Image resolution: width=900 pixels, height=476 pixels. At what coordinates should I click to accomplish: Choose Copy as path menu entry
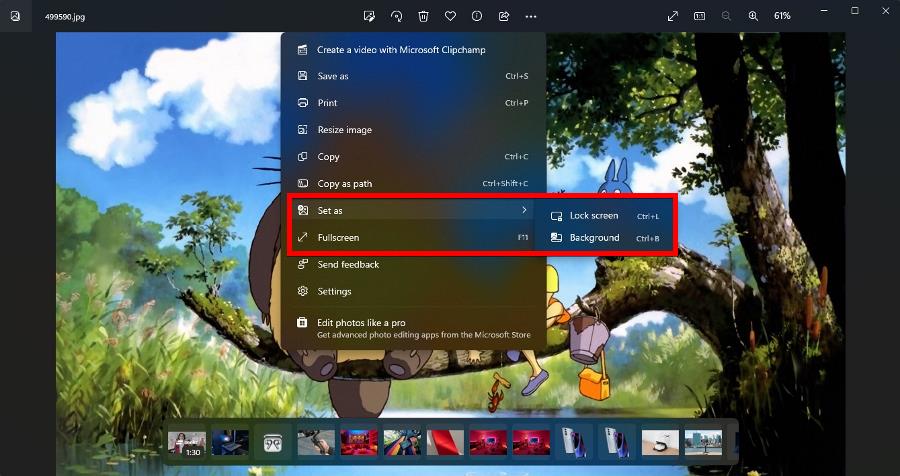[413, 184]
